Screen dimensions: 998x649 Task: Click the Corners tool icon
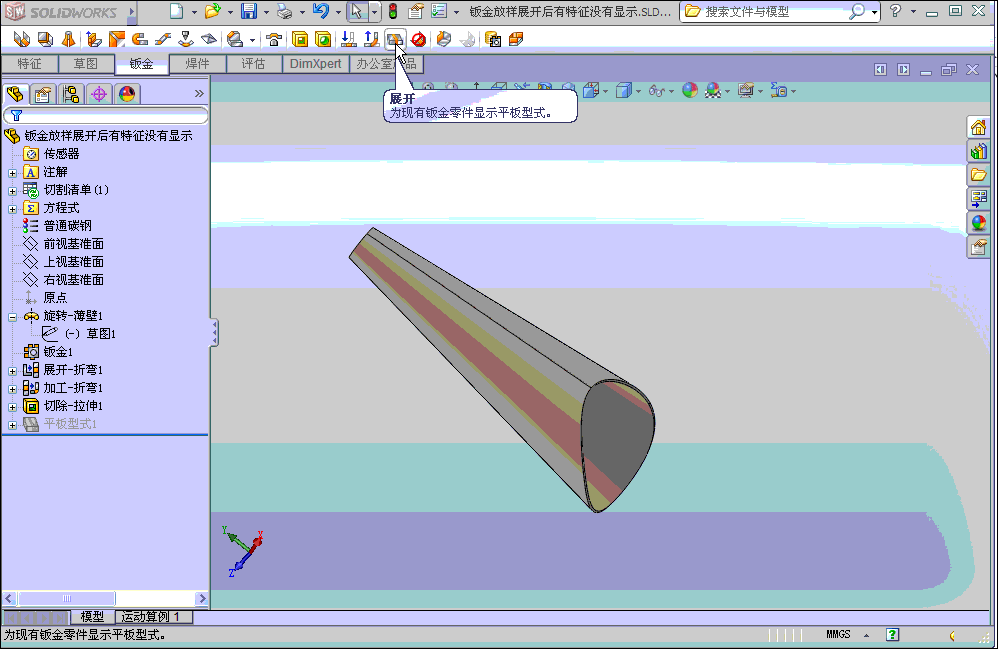pos(235,39)
